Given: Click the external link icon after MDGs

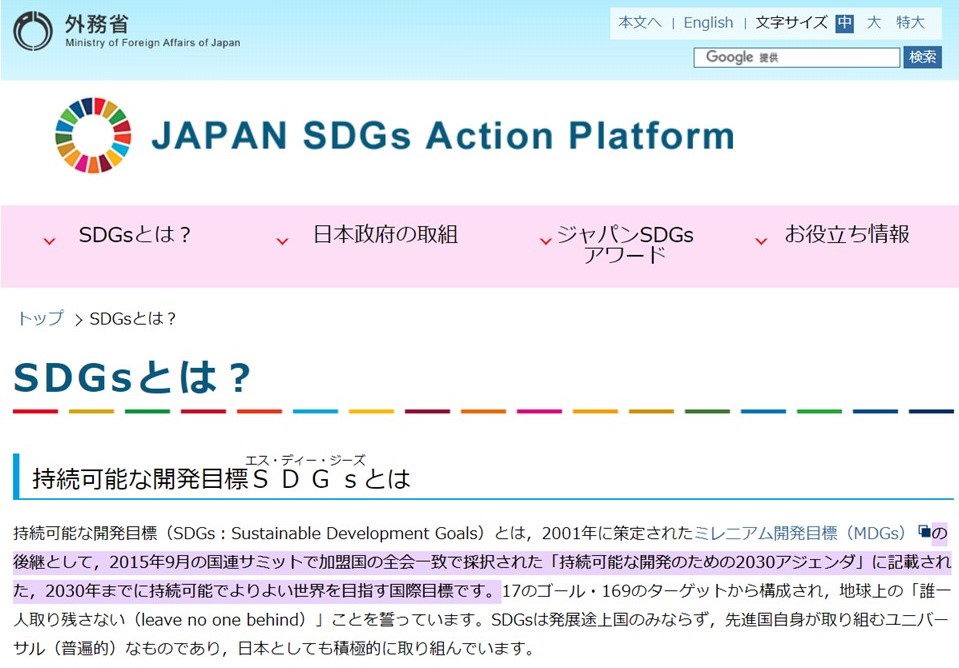Looking at the screenshot, I should pyautogui.click(x=924, y=532).
